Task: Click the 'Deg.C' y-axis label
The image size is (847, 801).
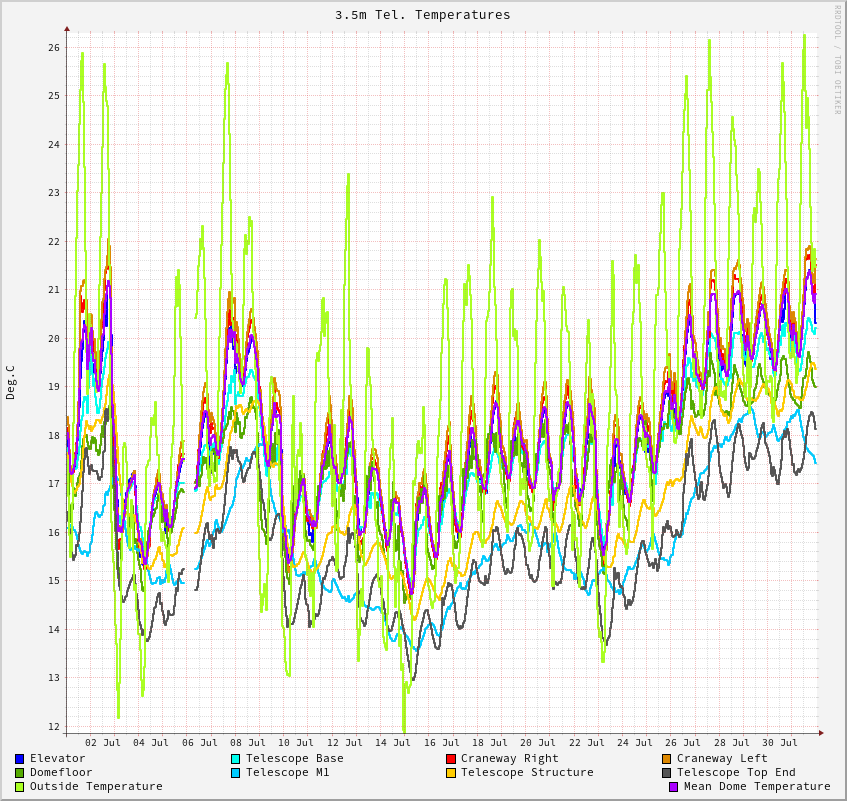Action: (x=11, y=382)
